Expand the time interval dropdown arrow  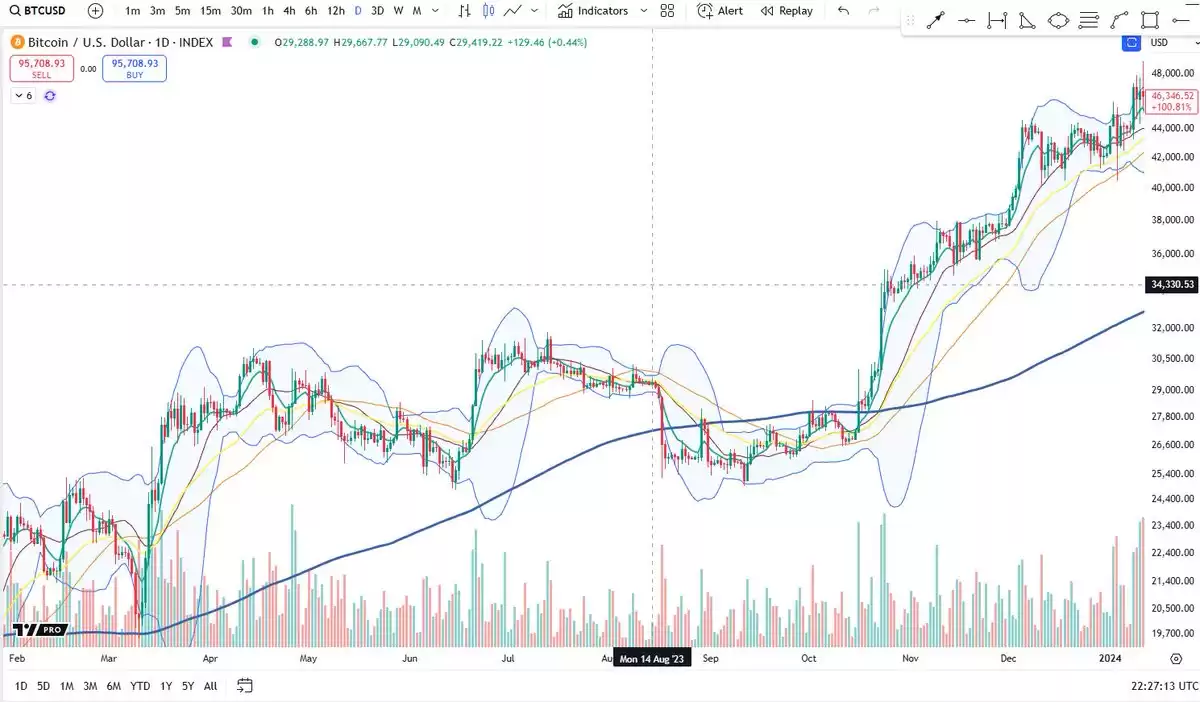[437, 10]
